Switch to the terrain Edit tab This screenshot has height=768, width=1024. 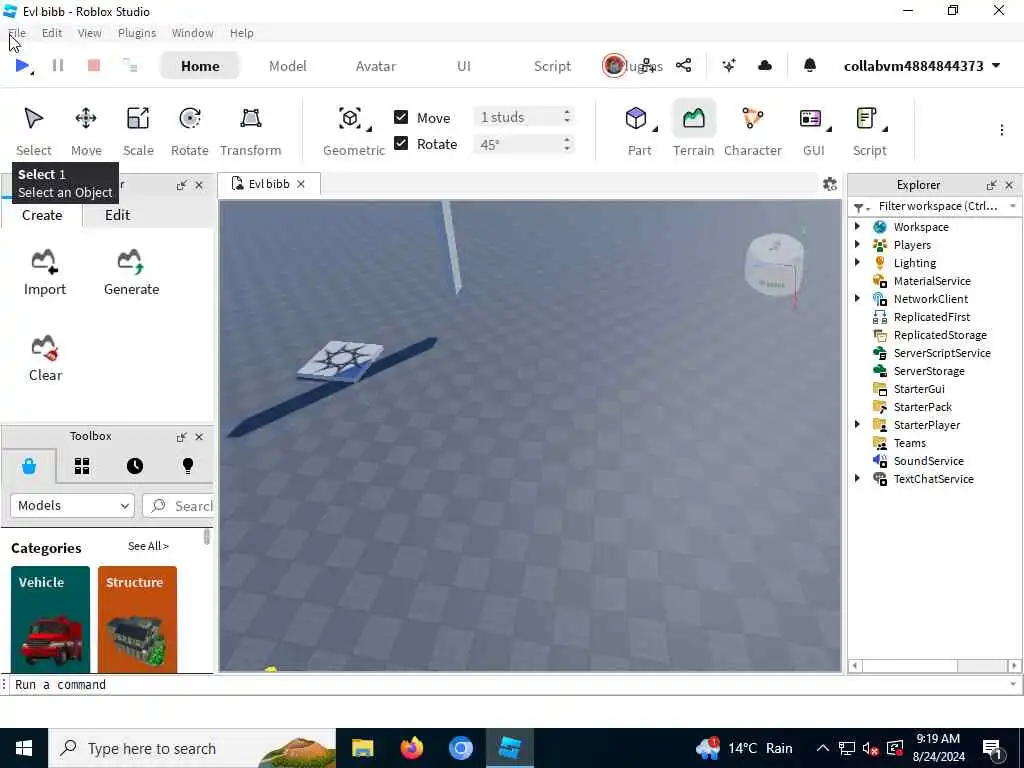click(118, 215)
